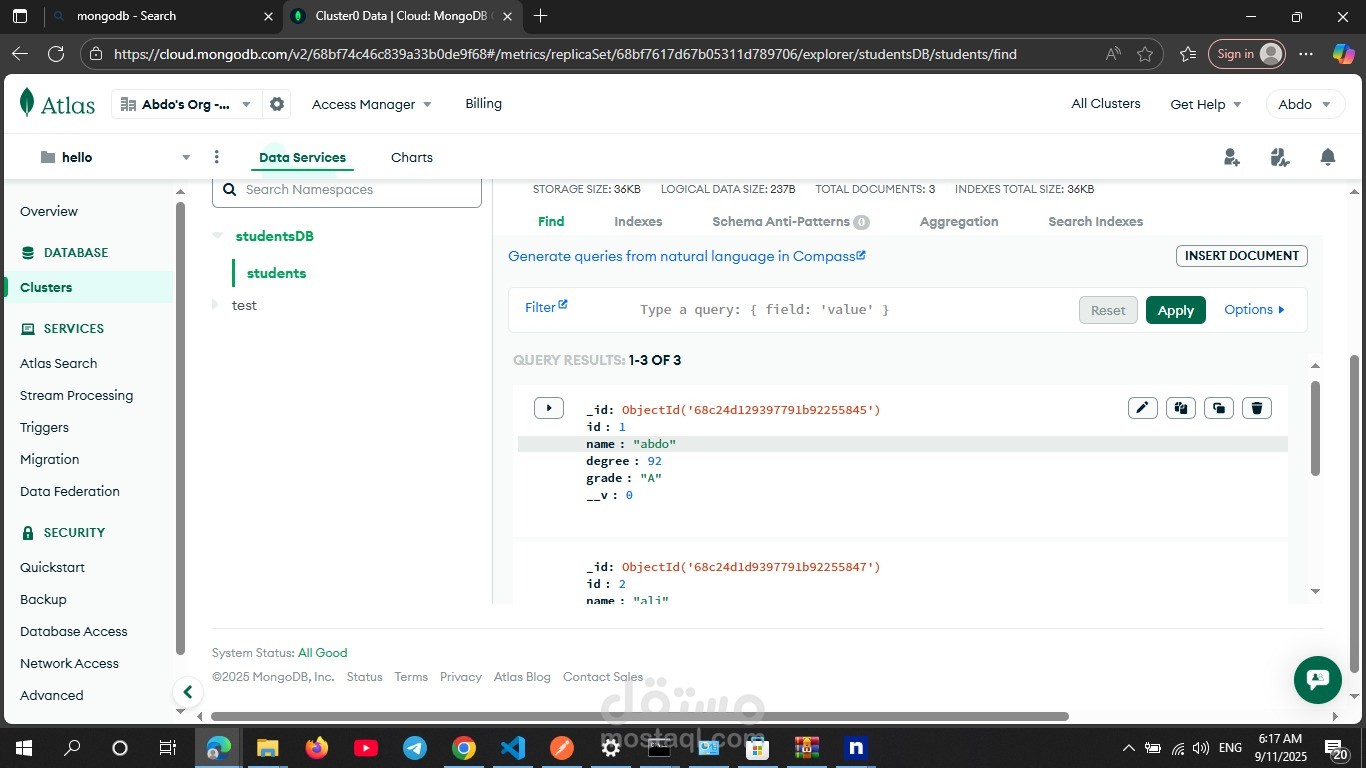Delete the abdo document with trash icon
The width and height of the screenshot is (1366, 768).
1256,408
